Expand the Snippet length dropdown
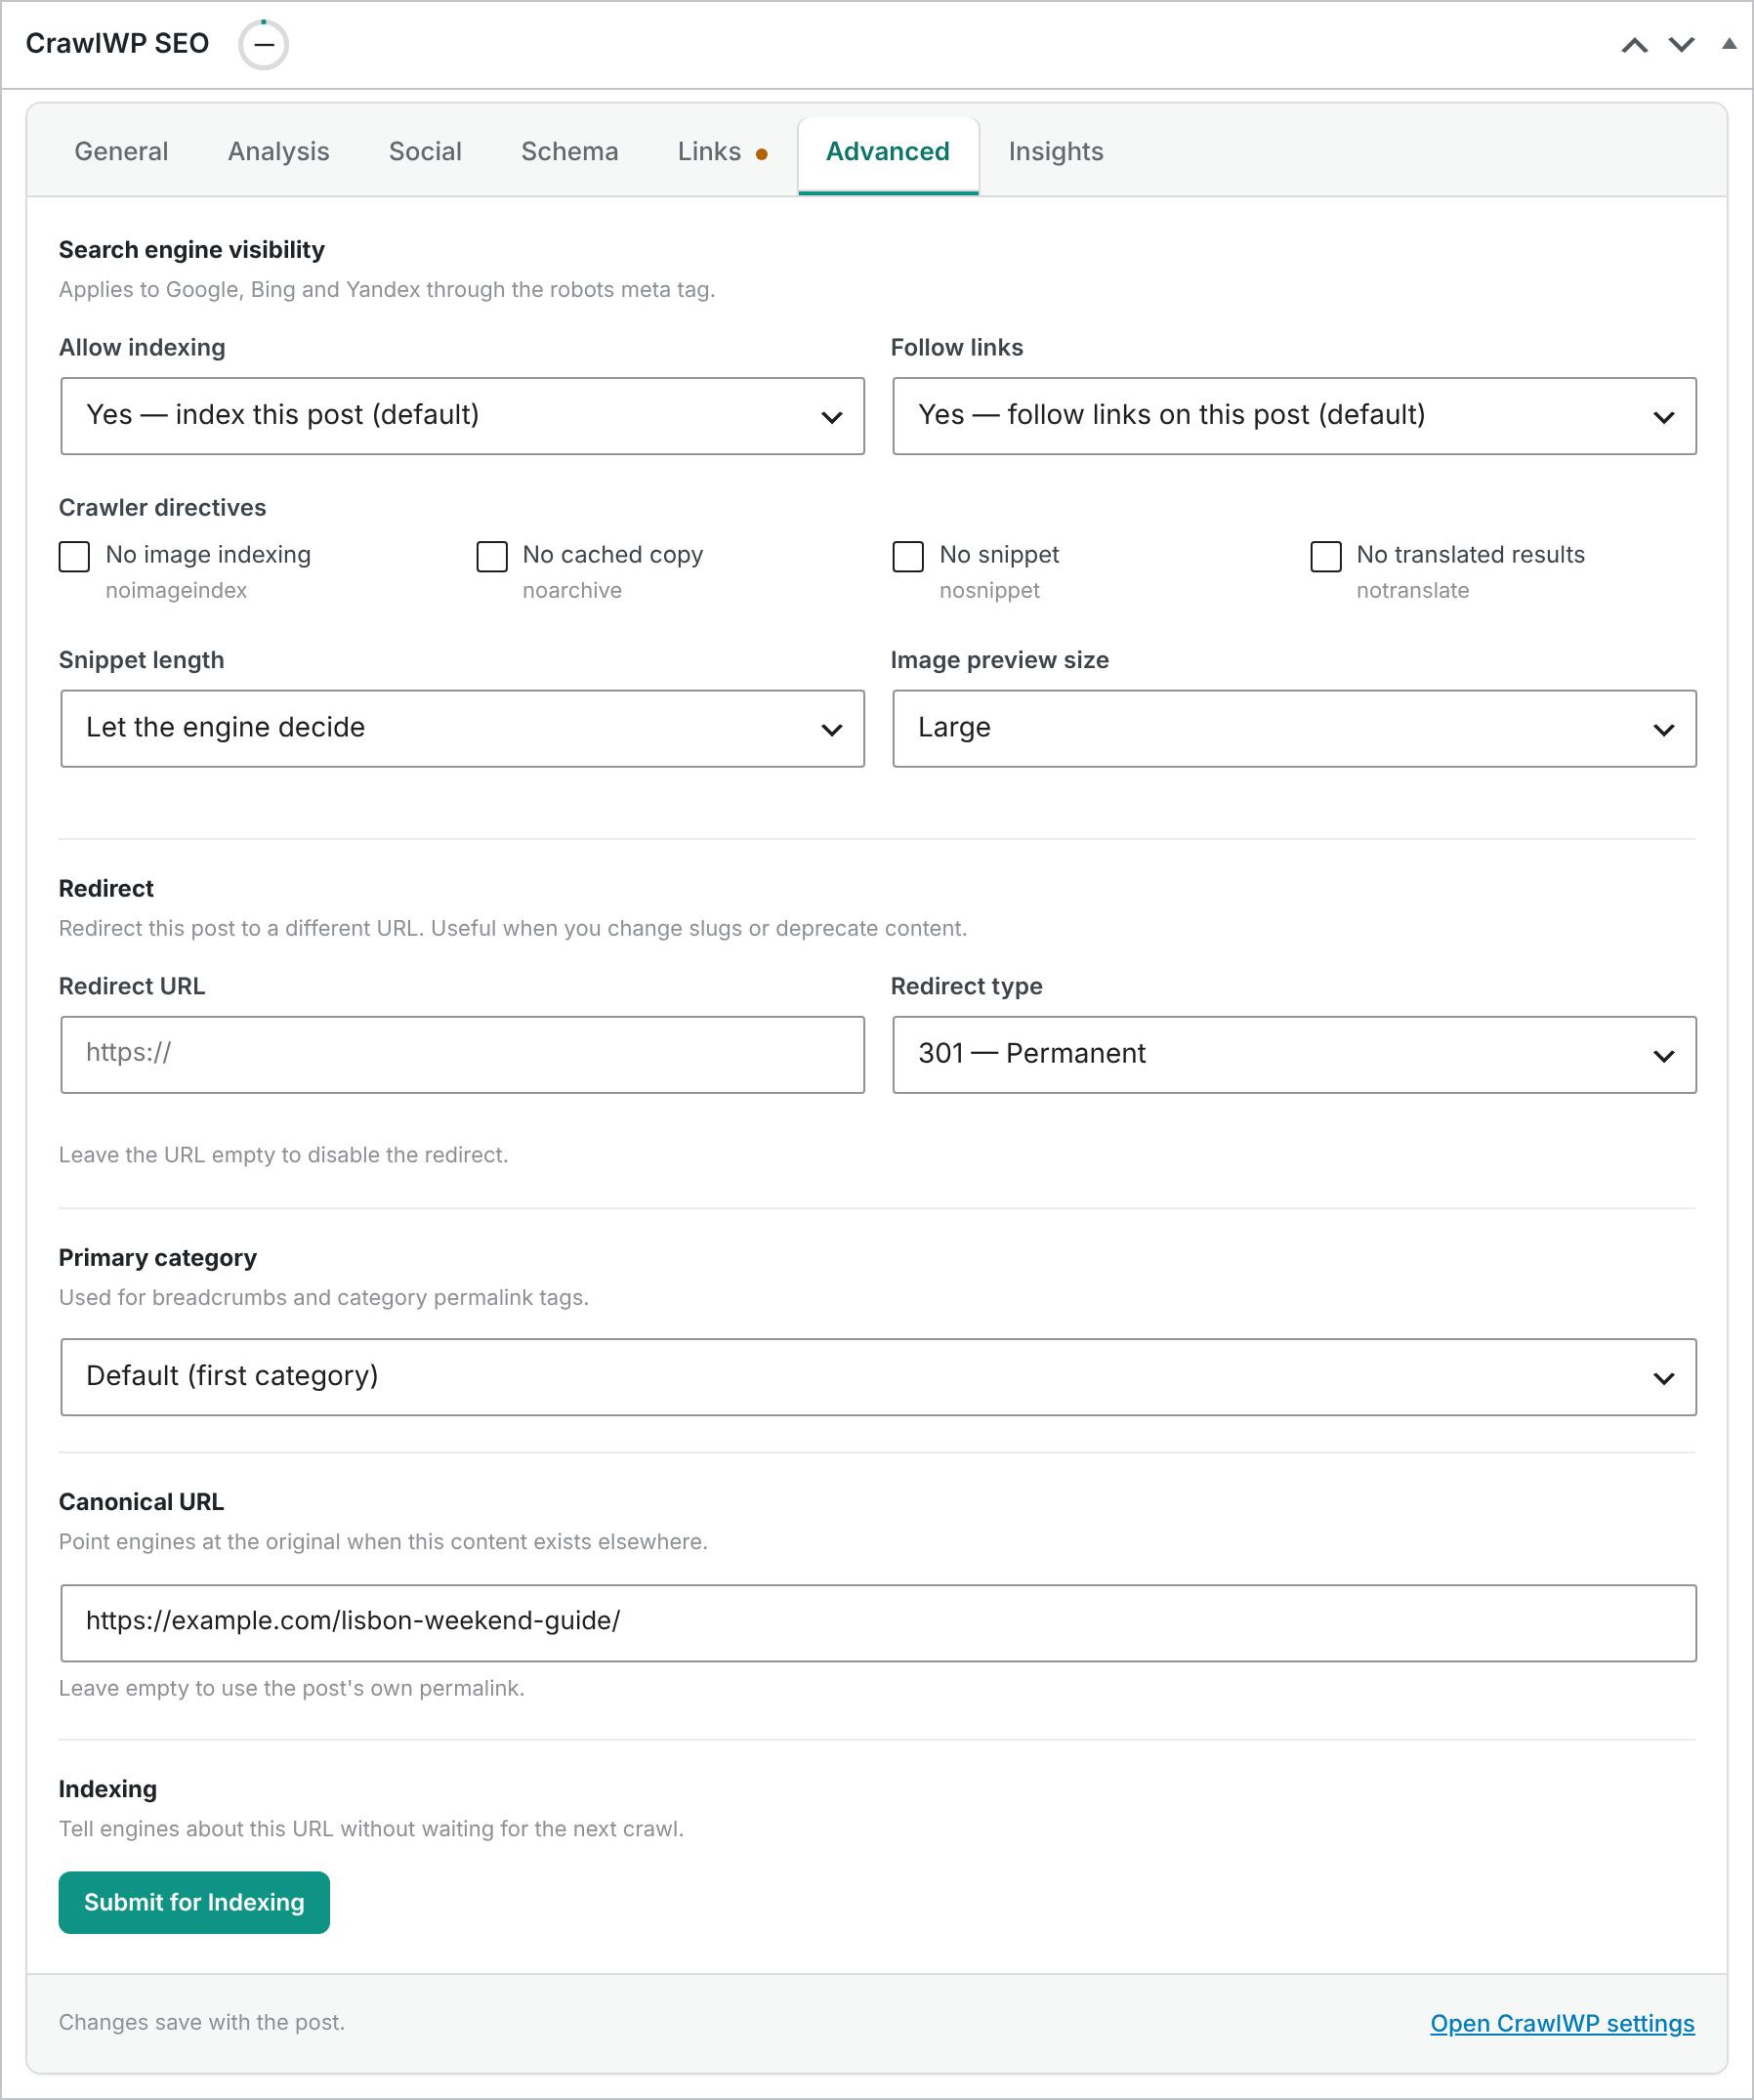The image size is (1754, 2100). pos(462,728)
